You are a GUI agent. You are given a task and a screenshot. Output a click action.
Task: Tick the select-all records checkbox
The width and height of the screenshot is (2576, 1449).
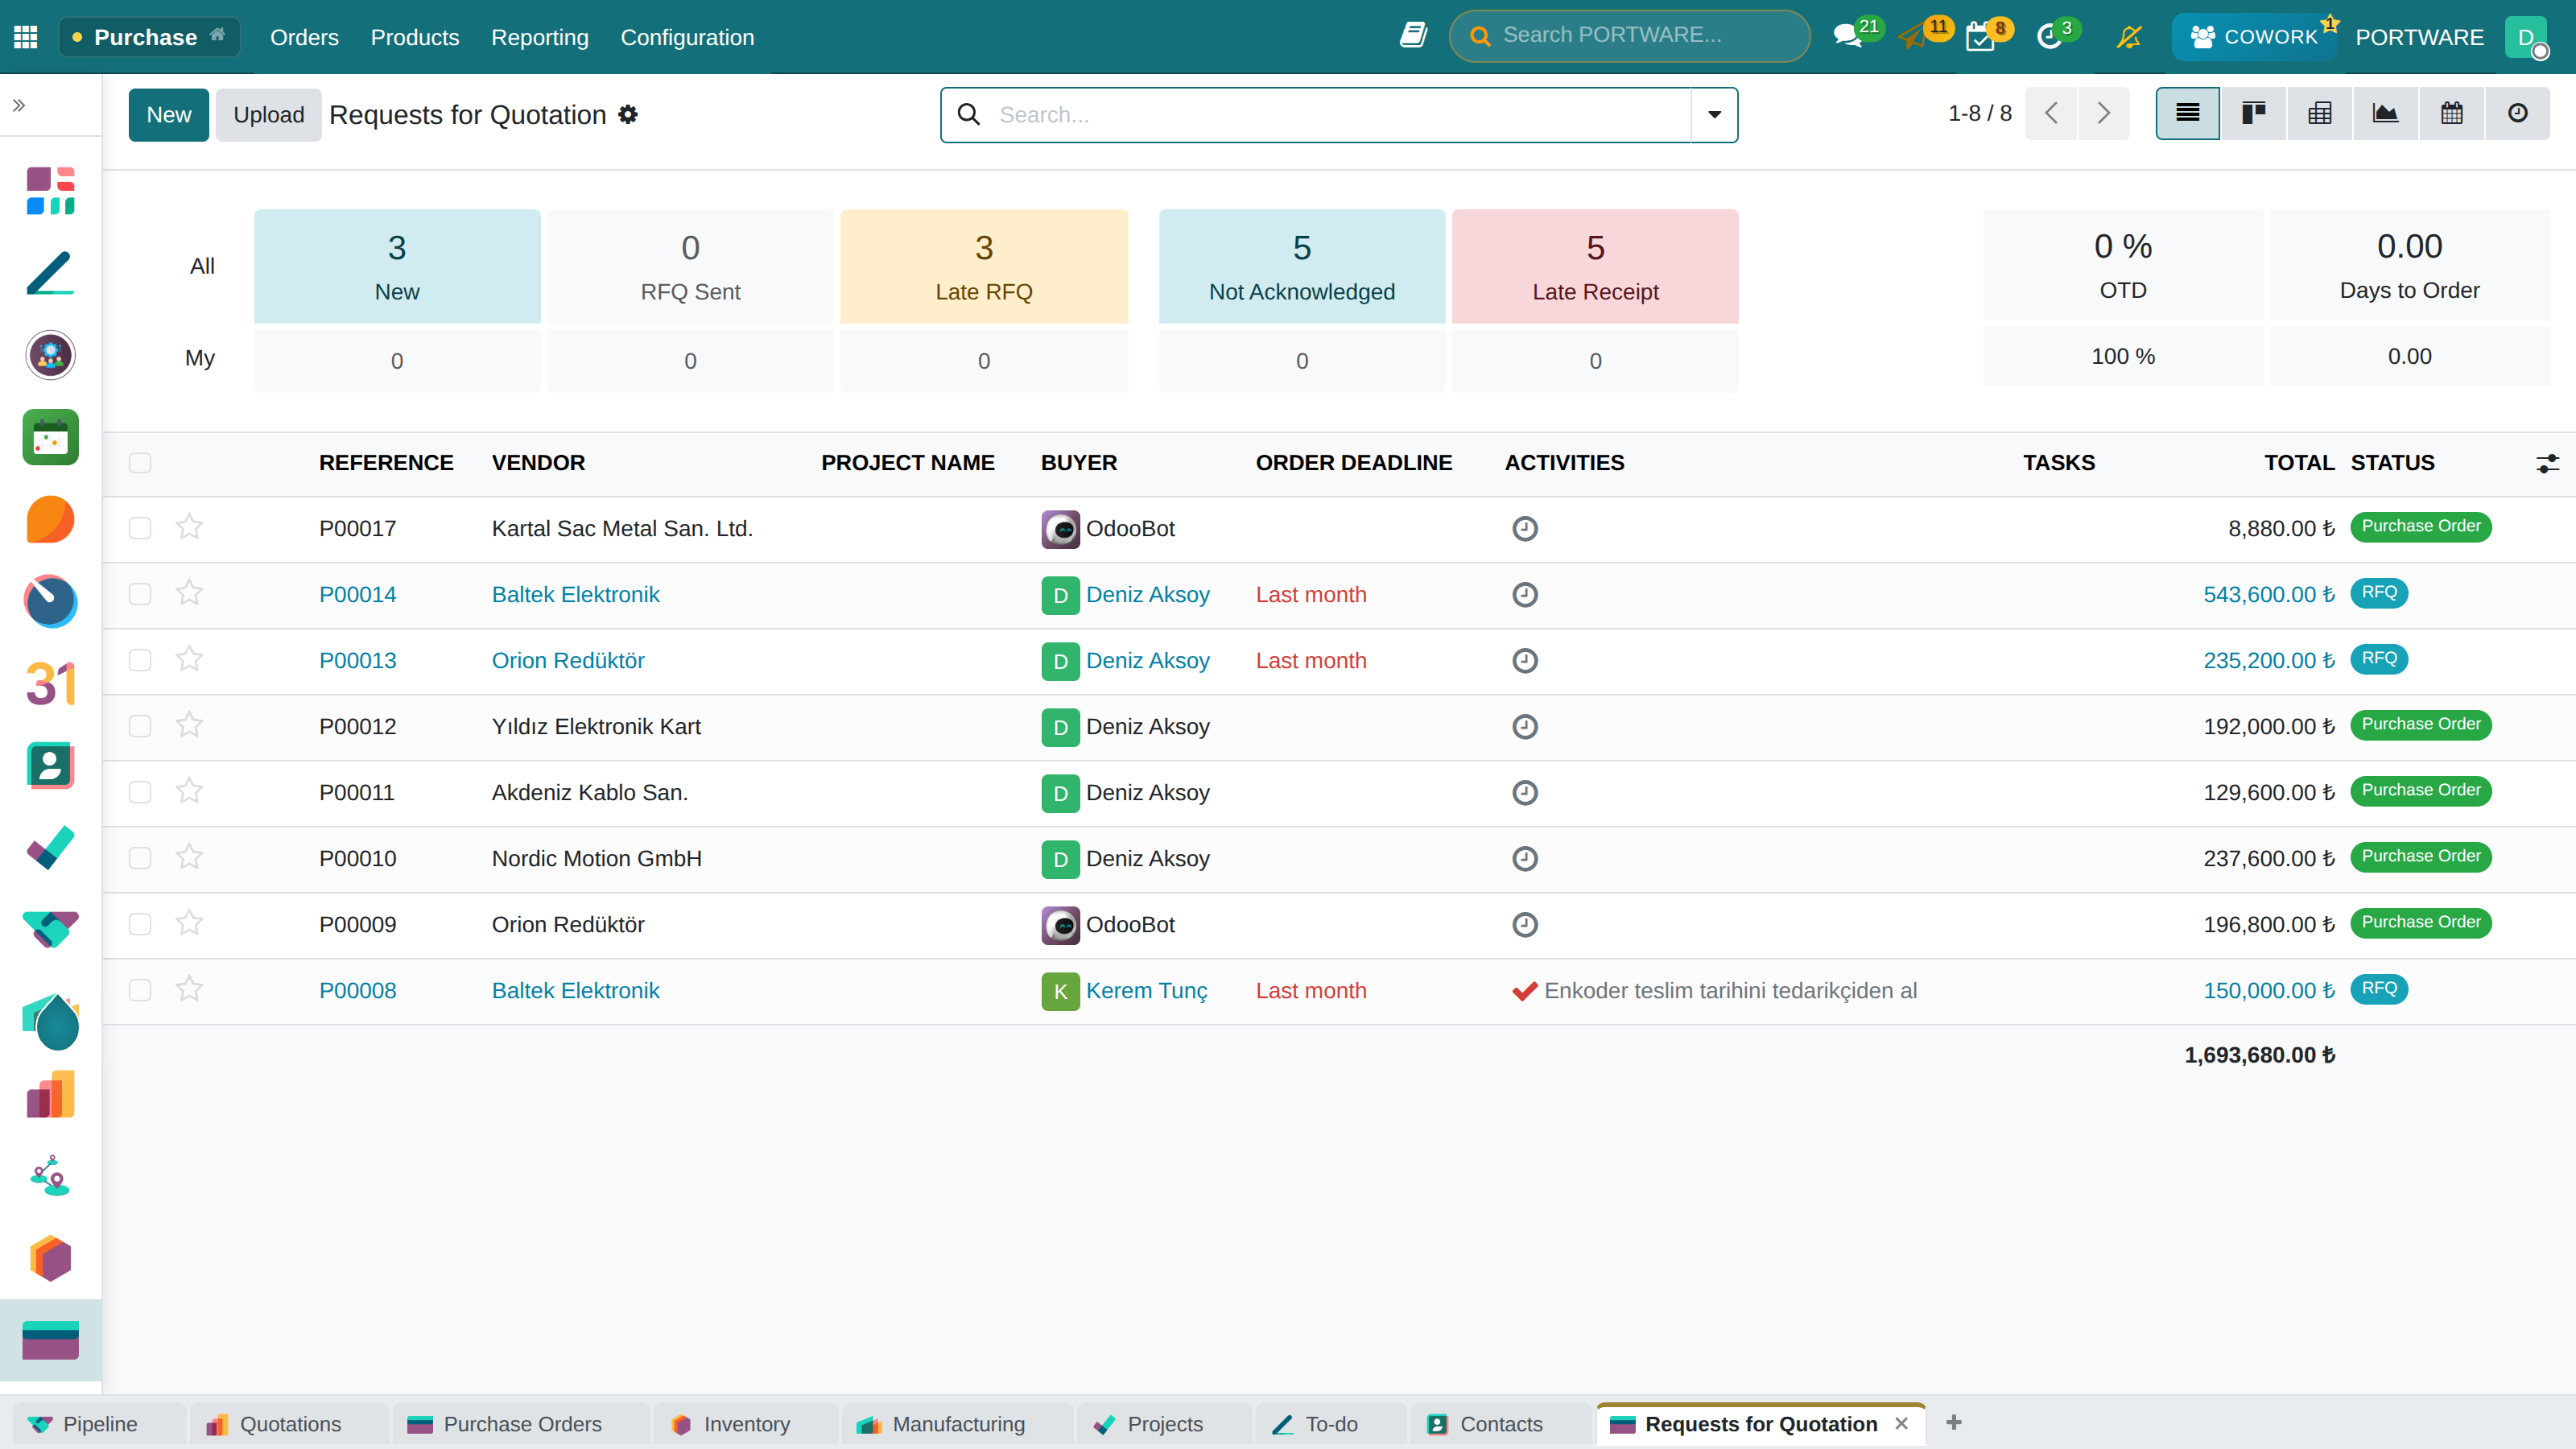(x=140, y=463)
